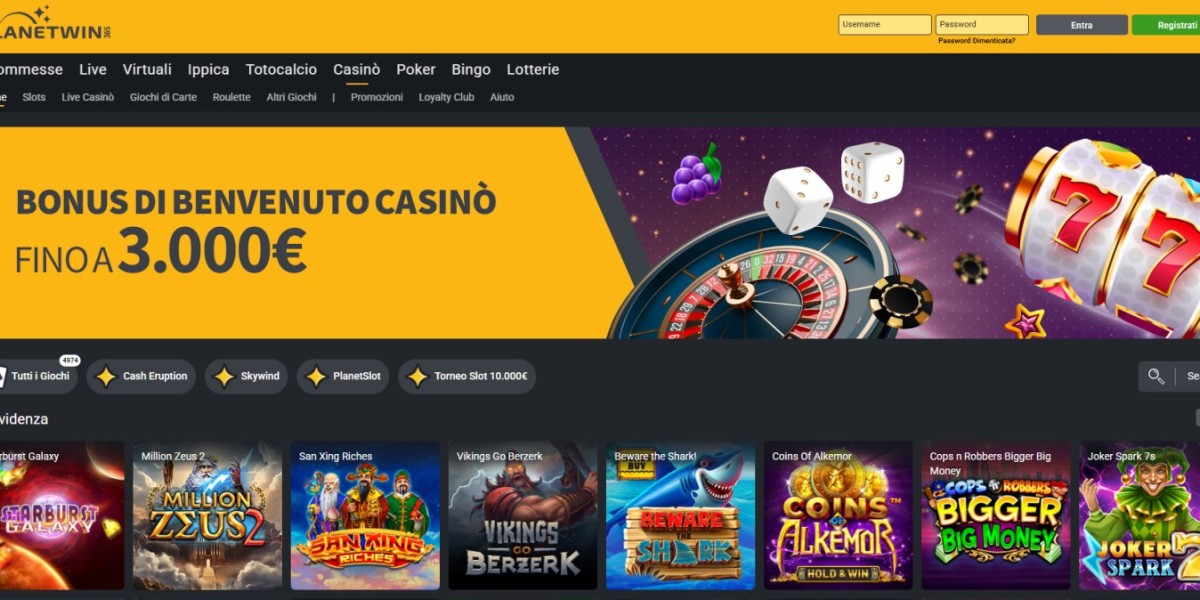
Task: Click the Planetwin365 logo
Action: pos(54,23)
